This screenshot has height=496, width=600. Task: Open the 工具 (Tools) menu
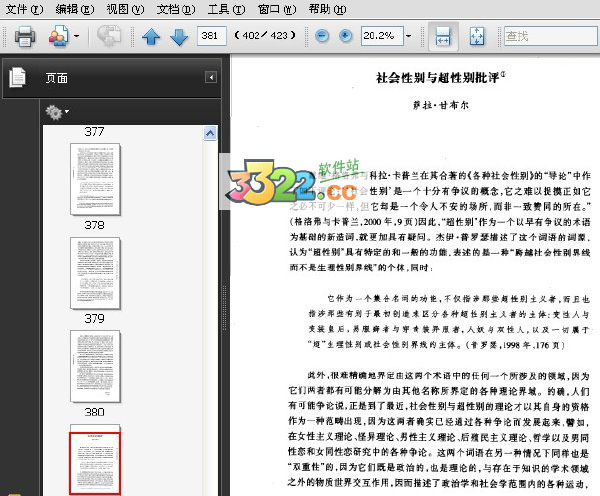coord(226,9)
